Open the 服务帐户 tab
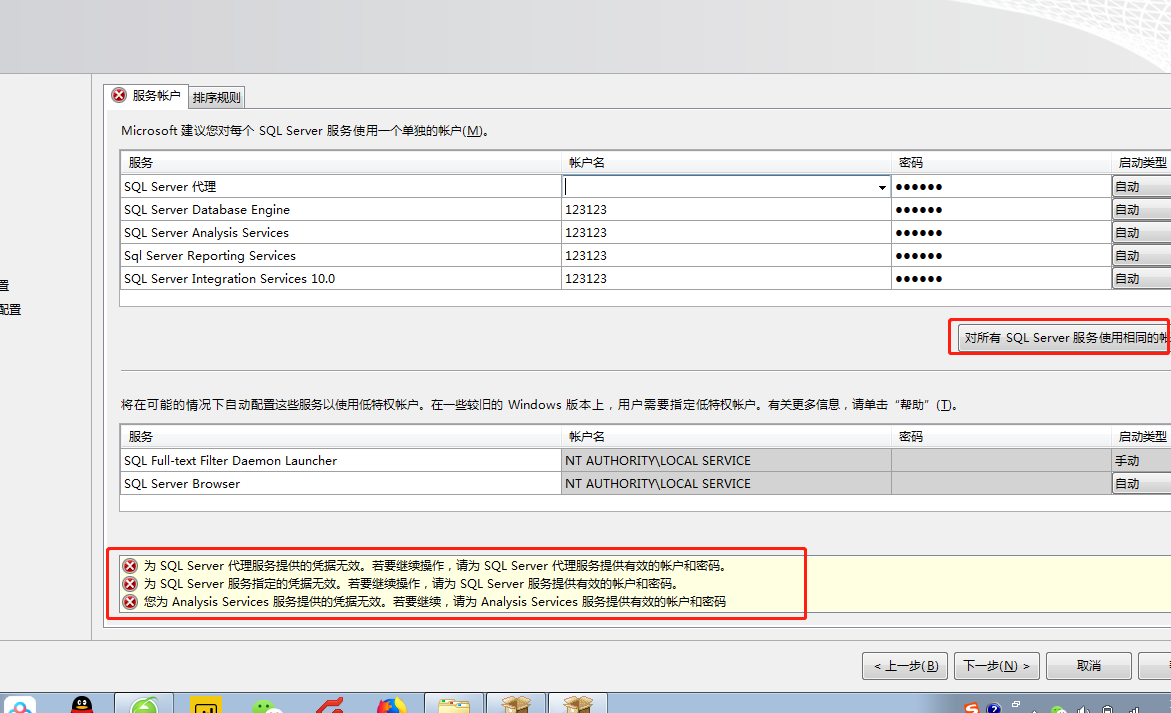Viewport: 1171px width, 713px height. point(146,96)
